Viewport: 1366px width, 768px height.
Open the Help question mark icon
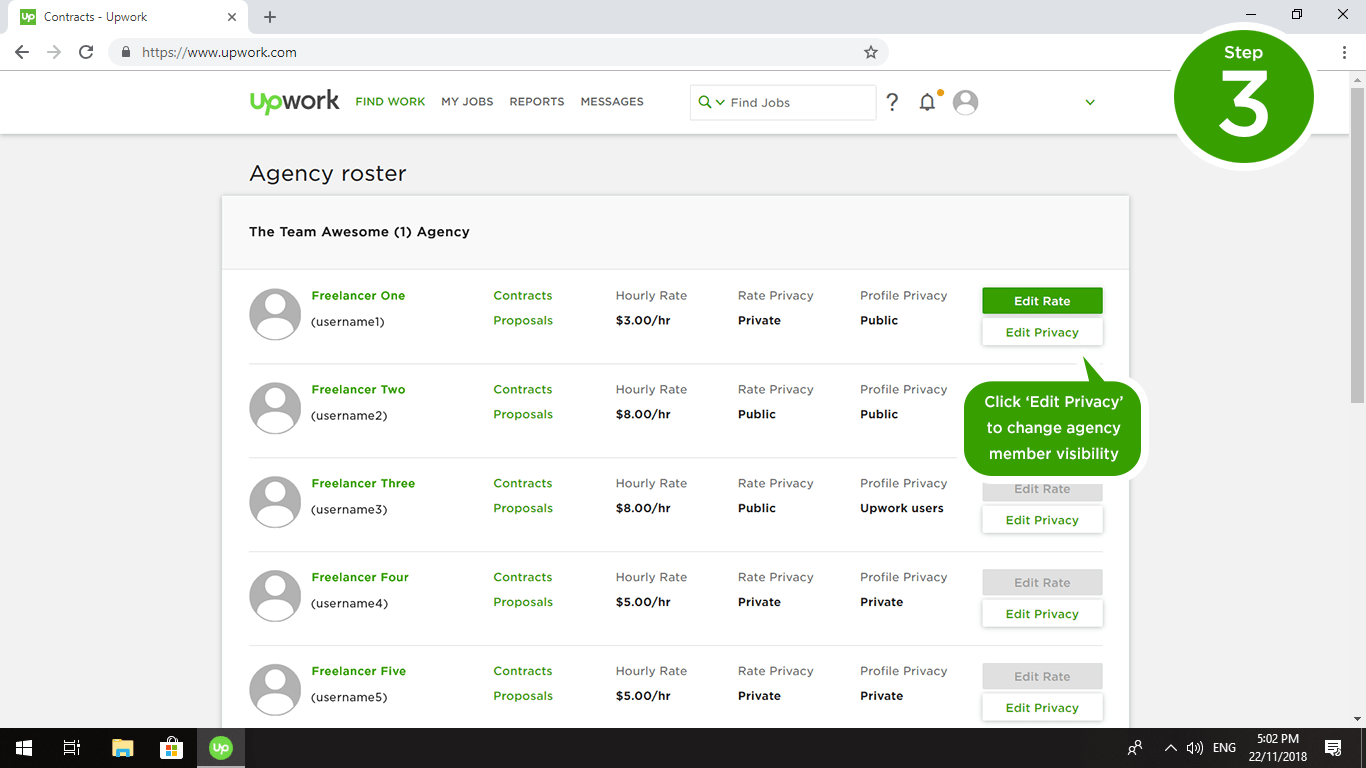pos(892,101)
